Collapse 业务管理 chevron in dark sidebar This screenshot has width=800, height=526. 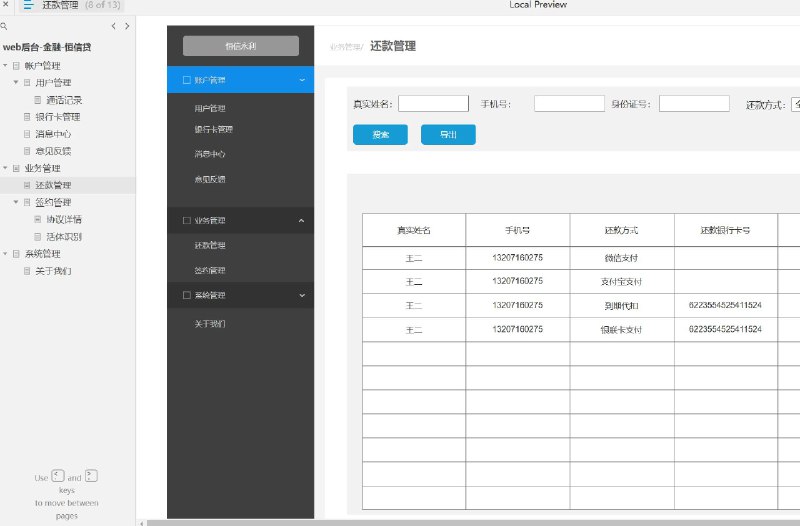tap(302, 220)
